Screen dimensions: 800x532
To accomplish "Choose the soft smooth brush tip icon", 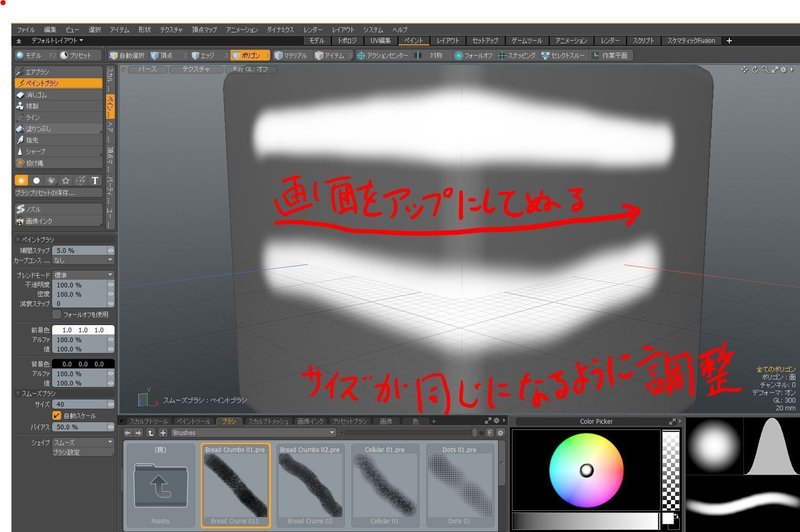I will tap(21, 181).
